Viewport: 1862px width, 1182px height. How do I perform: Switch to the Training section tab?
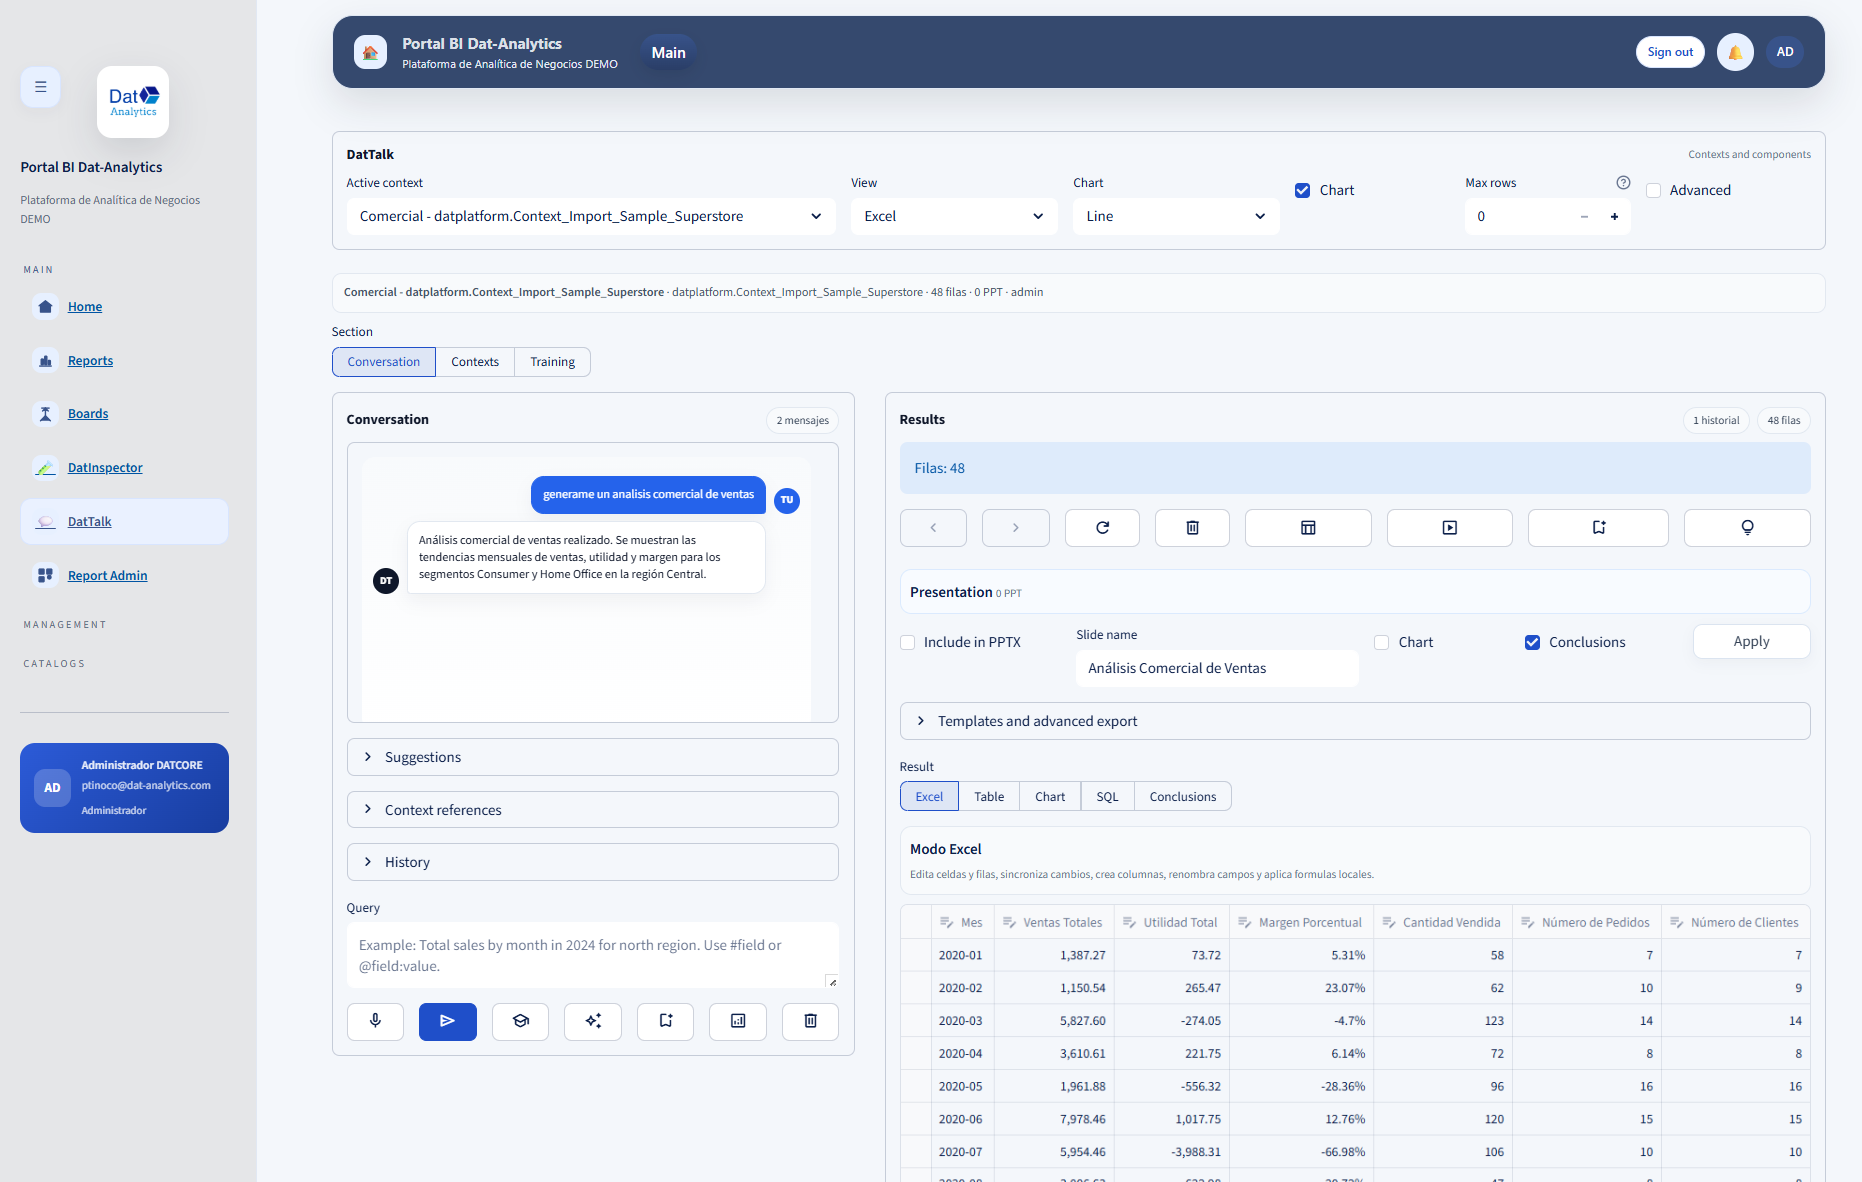(553, 362)
